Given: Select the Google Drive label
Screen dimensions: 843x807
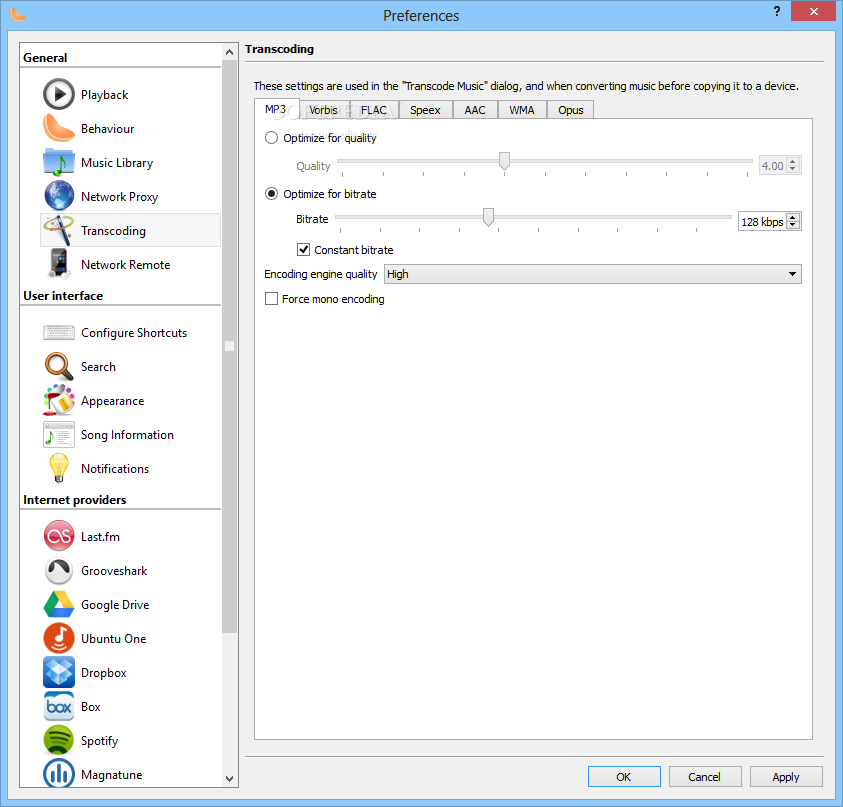Looking at the screenshot, I should [115, 605].
